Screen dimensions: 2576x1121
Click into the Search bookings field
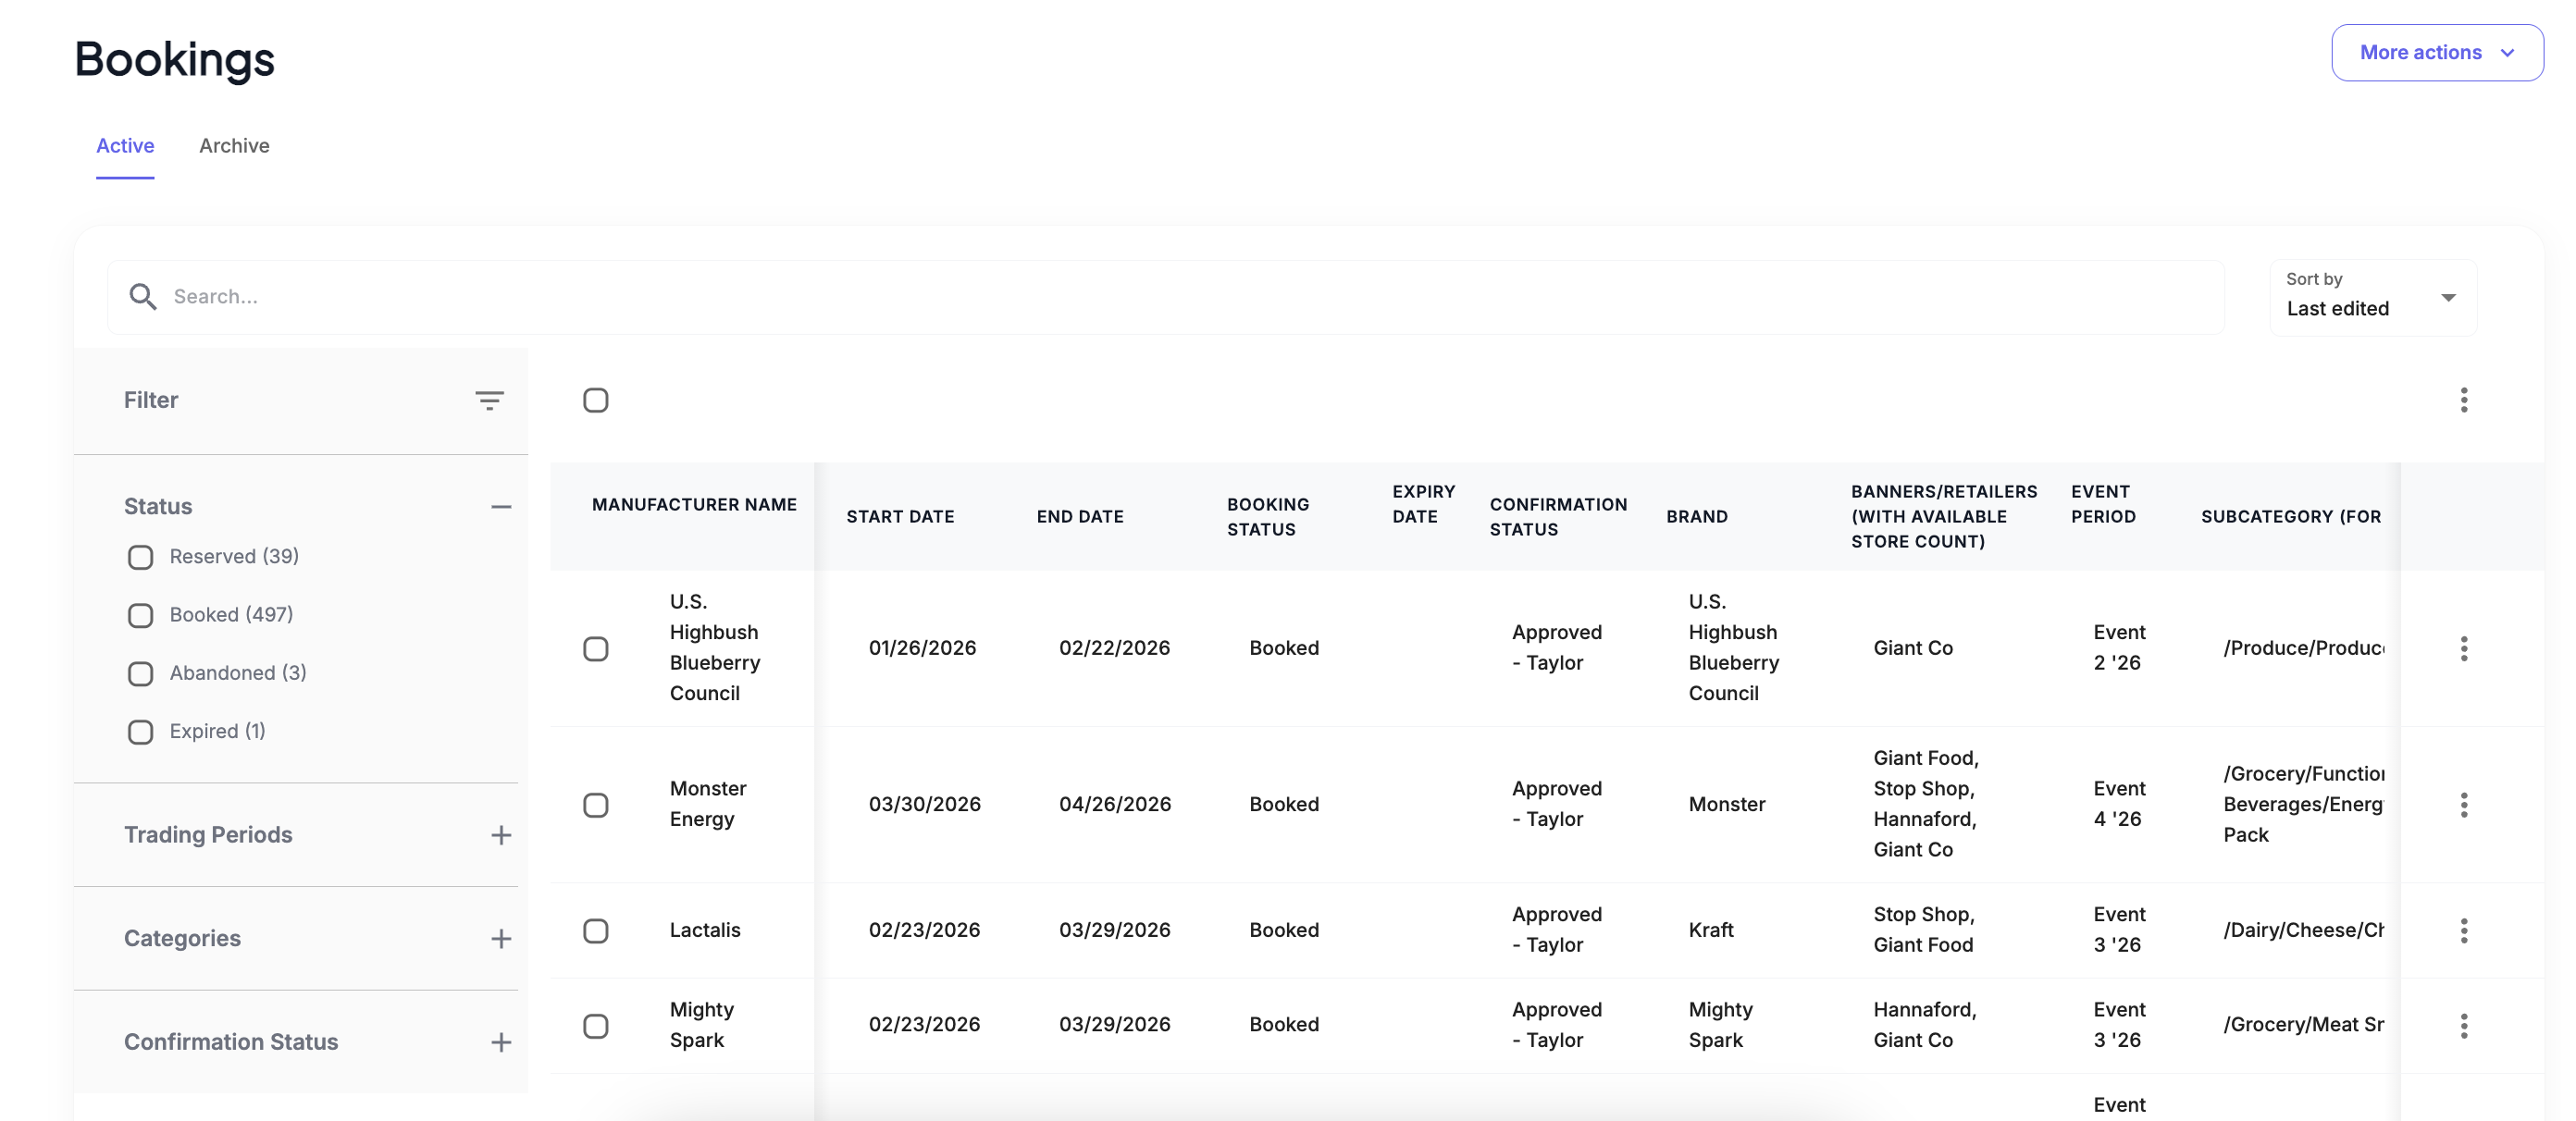[1190, 296]
